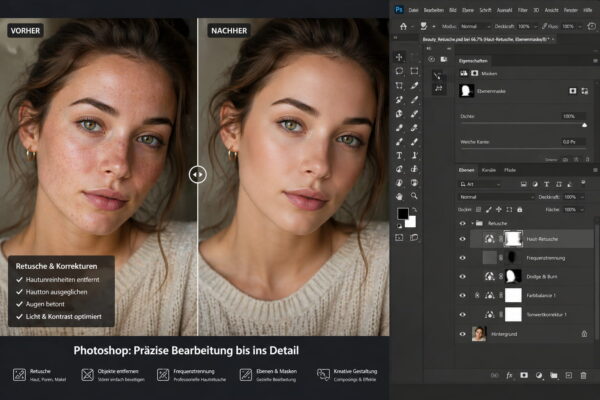600x400 pixels.
Task: Select the Ebenen tab
Action: [466, 170]
